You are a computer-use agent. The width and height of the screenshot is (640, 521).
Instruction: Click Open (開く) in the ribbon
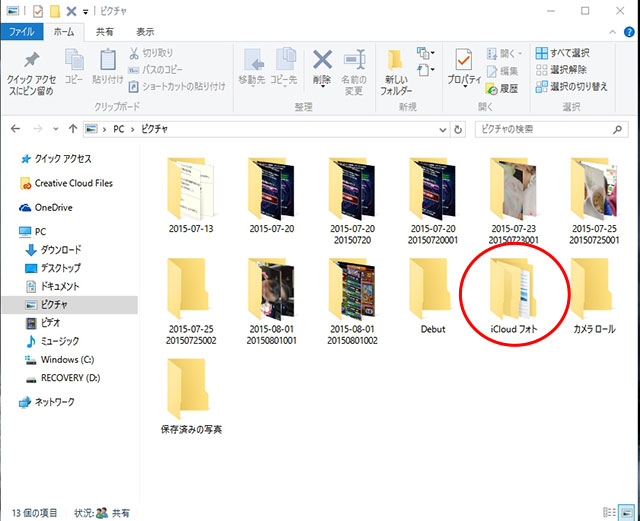pyautogui.click(x=504, y=53)
